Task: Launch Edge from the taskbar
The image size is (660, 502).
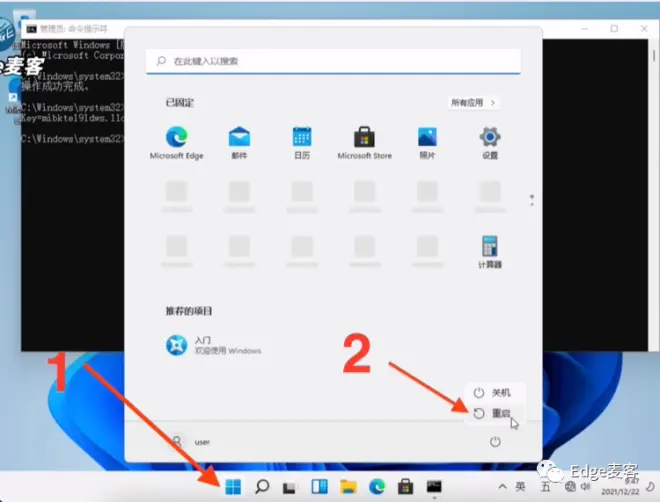Action: (377, 487)
